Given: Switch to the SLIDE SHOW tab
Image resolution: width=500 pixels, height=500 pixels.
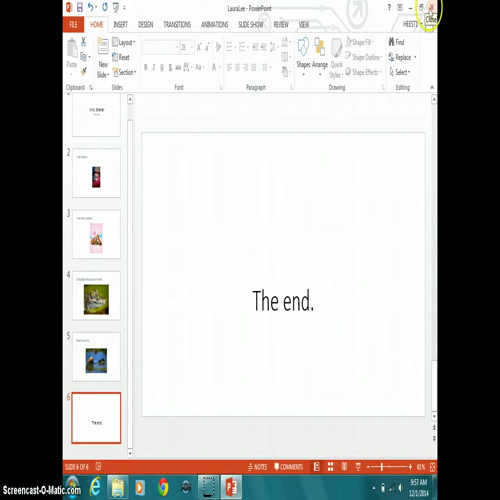Looking at the screenshot, I should tap(251, 24).
